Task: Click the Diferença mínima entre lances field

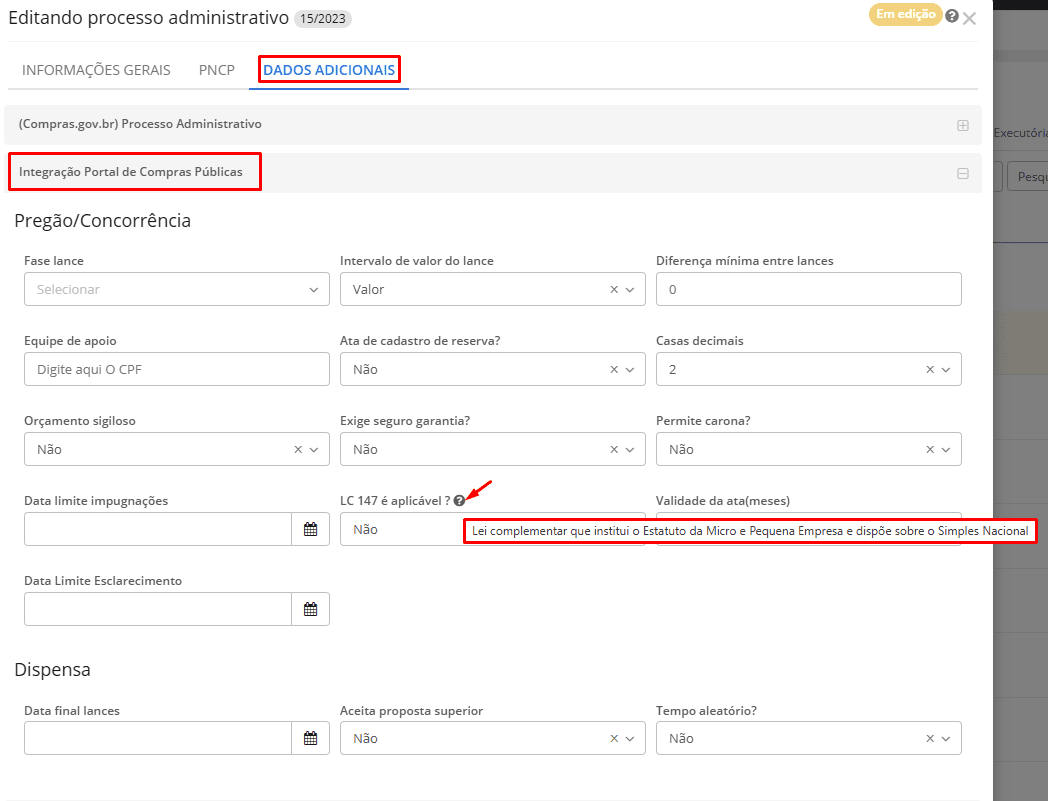Action: pyautogui.click(x=808, y=289)
